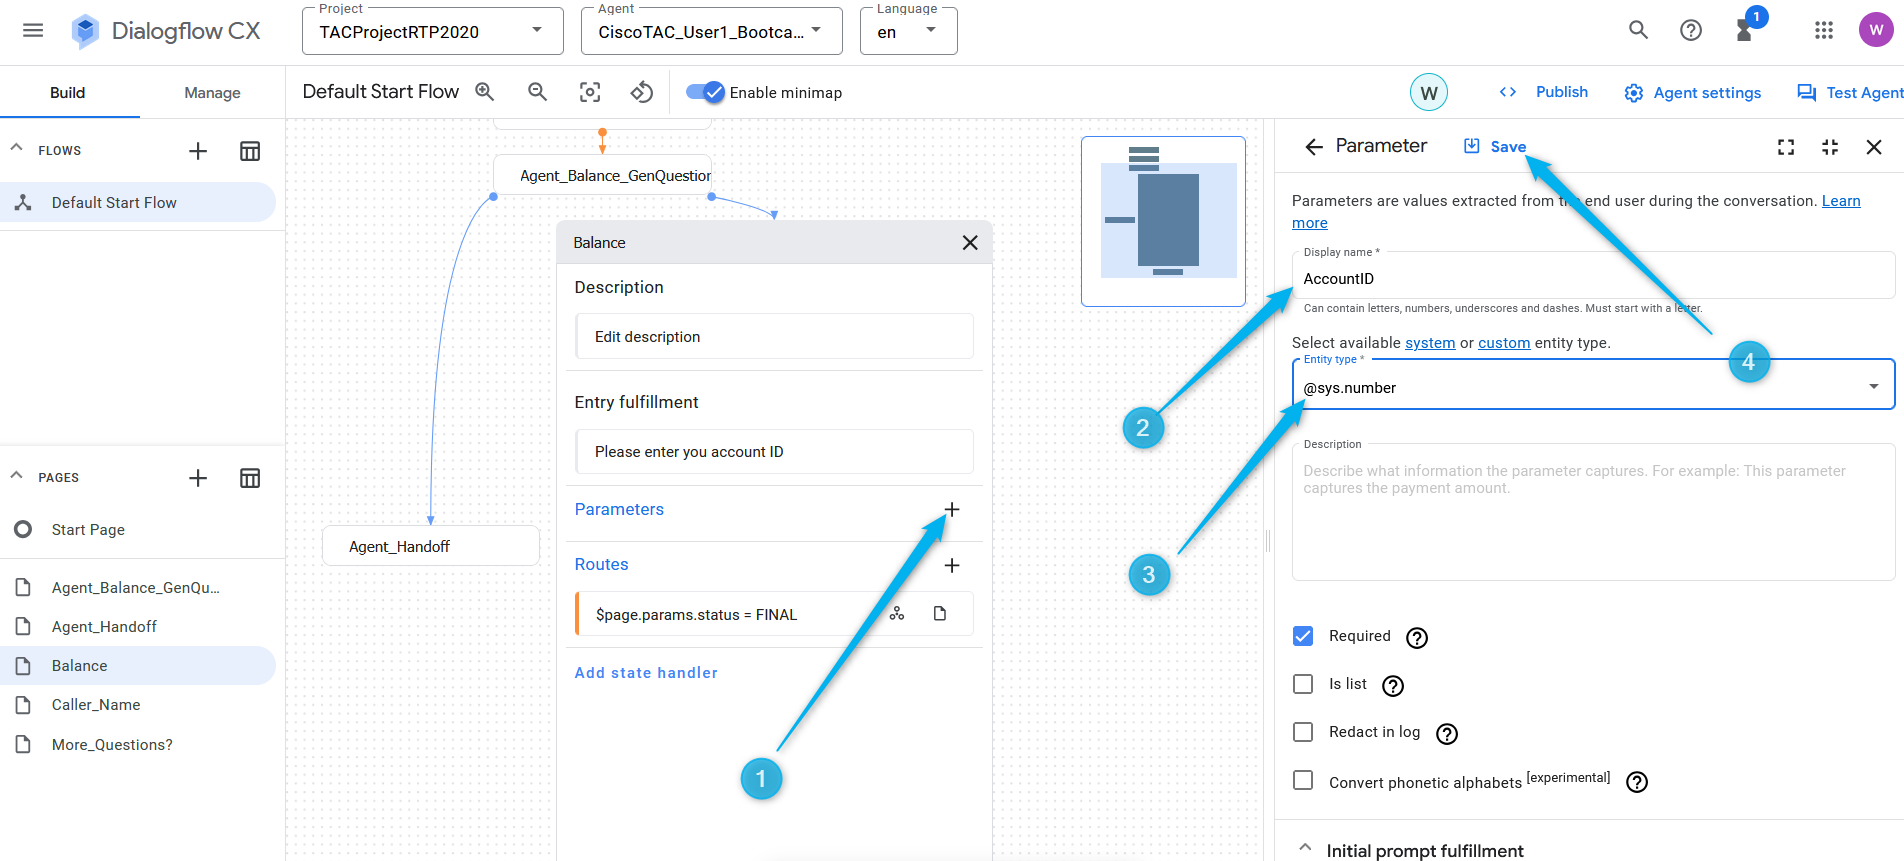Image resolution: width=1904 pixels, height=861 pixels.
Task: Switch to the Manage tab
Action: point(212,93)
